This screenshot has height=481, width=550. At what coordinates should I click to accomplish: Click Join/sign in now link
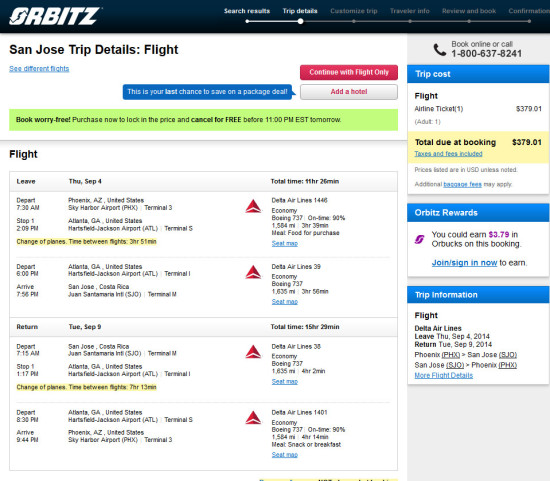tap(464, 263)
